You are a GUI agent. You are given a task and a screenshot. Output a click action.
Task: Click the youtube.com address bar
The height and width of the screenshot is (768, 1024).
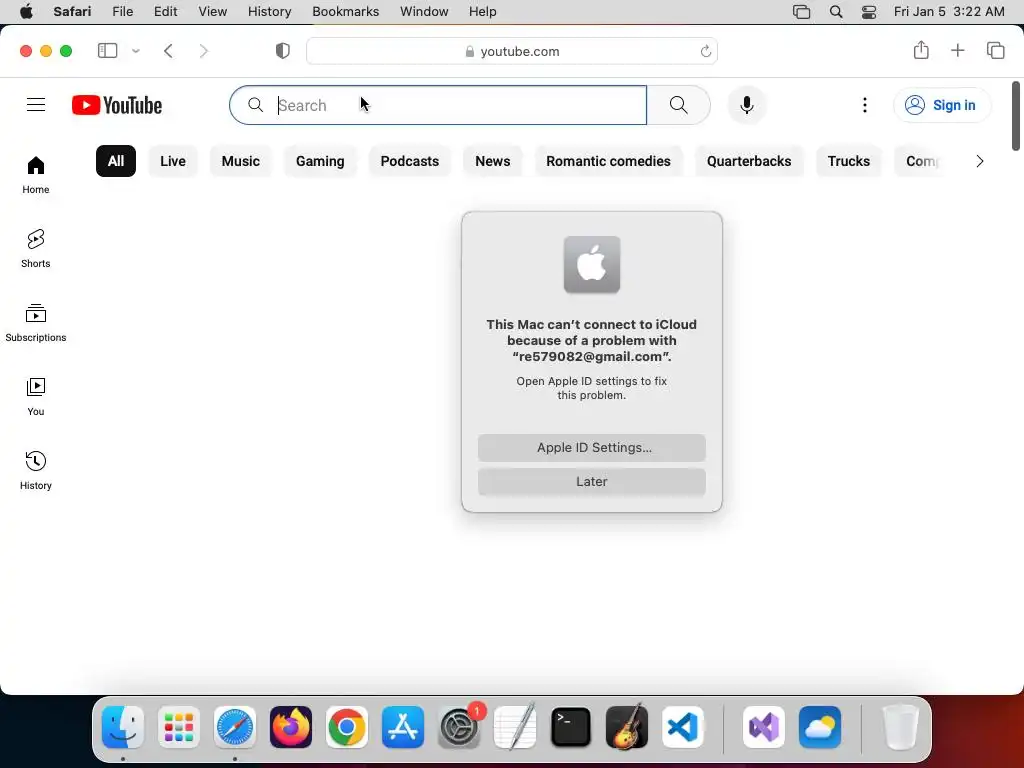click(512, 51)
